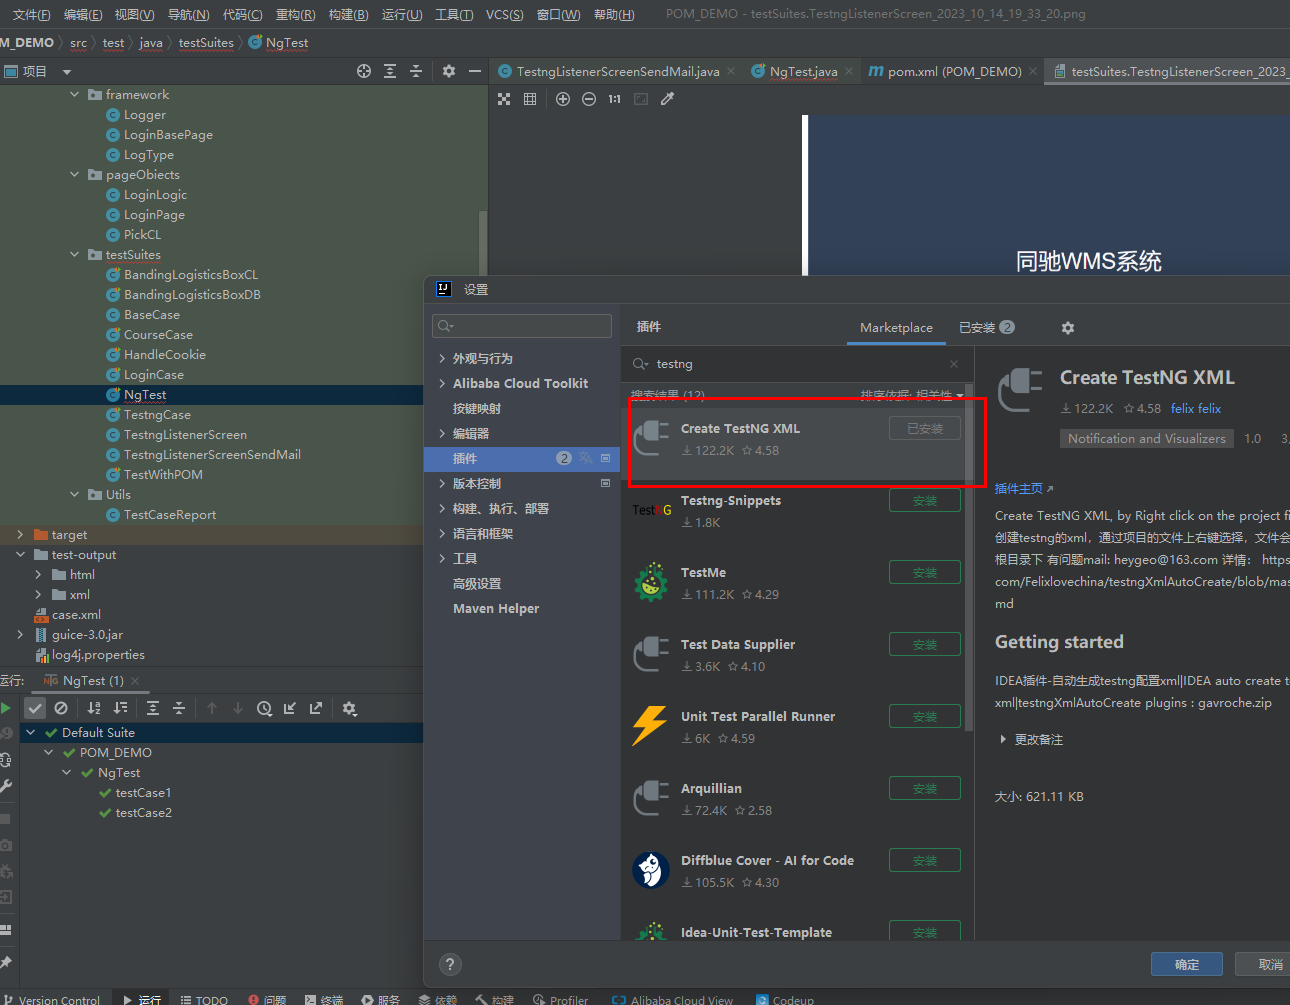Zoom out on image viewer
Image resolution: width=1290 pixels, height=1005 pixels.
point(589,99)
